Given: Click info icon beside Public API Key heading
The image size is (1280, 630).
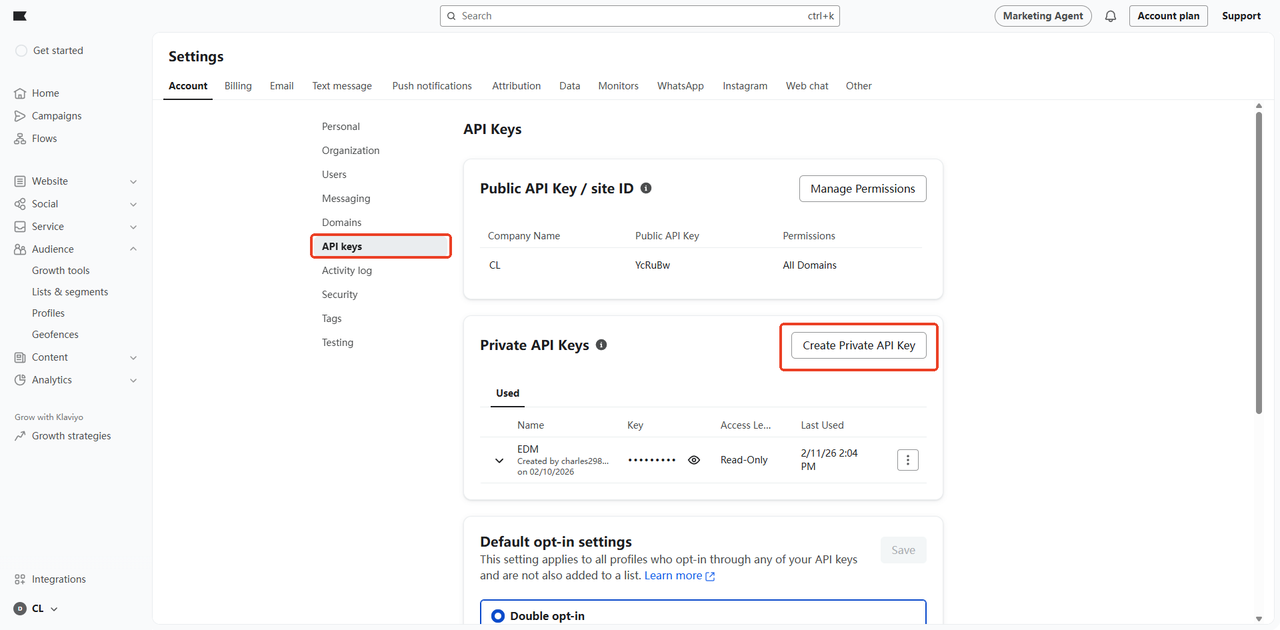Looking at the screenshot, I should coord(646,188).
